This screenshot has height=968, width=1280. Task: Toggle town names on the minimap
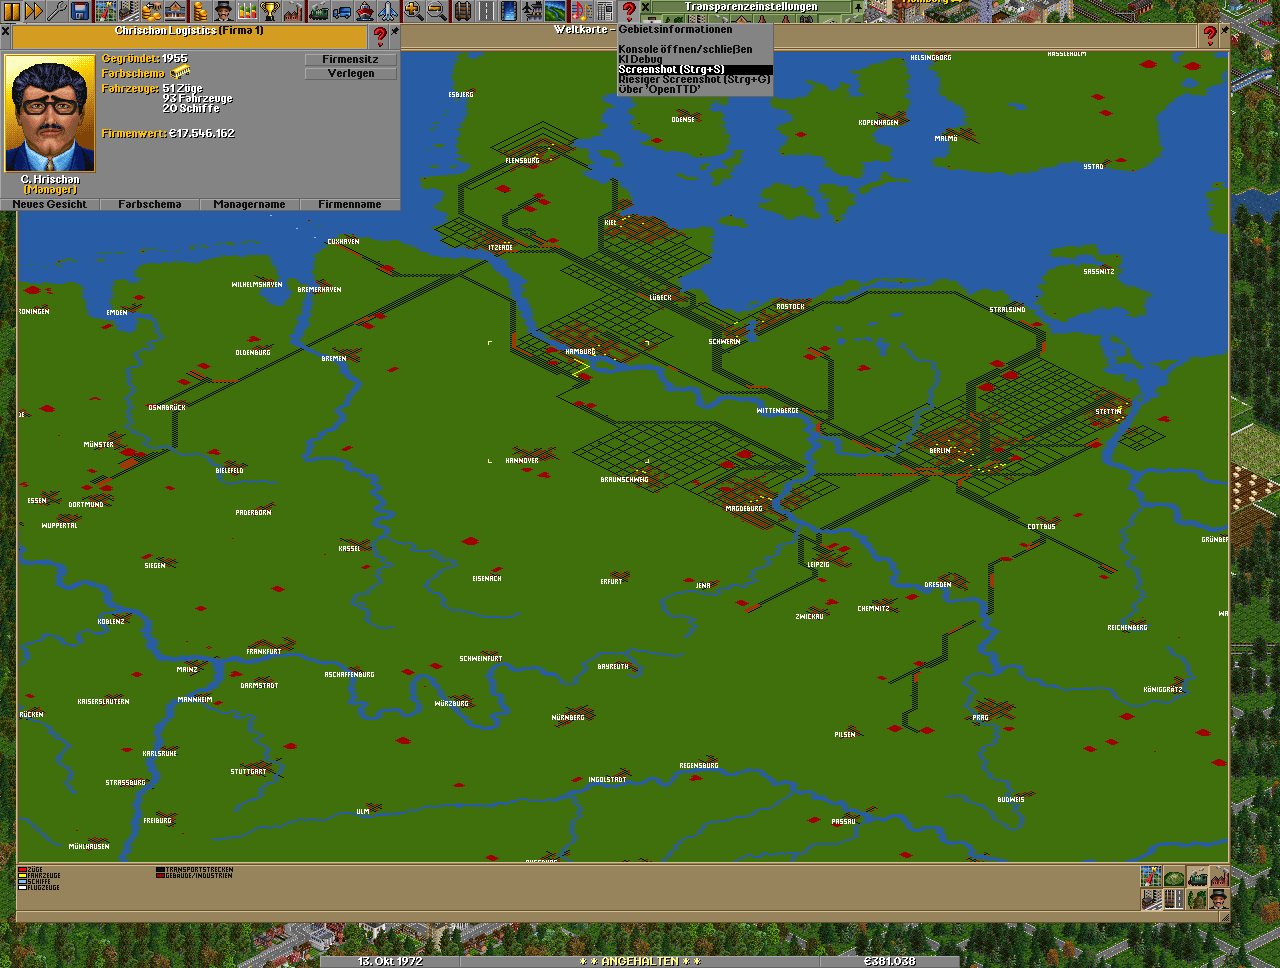[x=1152, y=899]
